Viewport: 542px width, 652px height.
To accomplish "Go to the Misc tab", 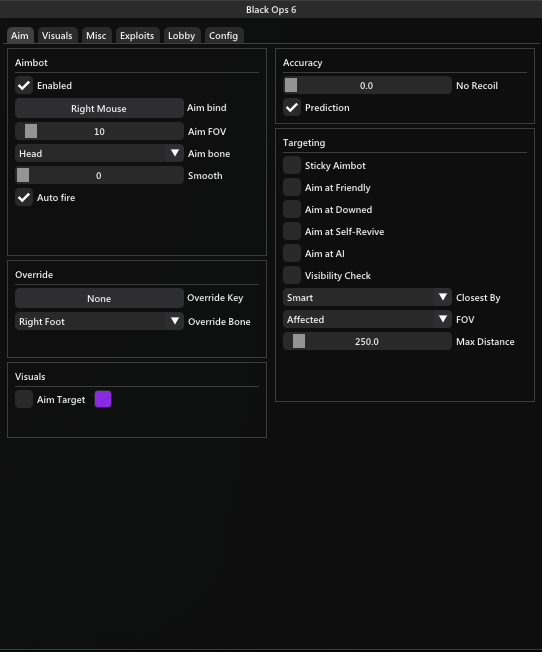I will (96, 36).
